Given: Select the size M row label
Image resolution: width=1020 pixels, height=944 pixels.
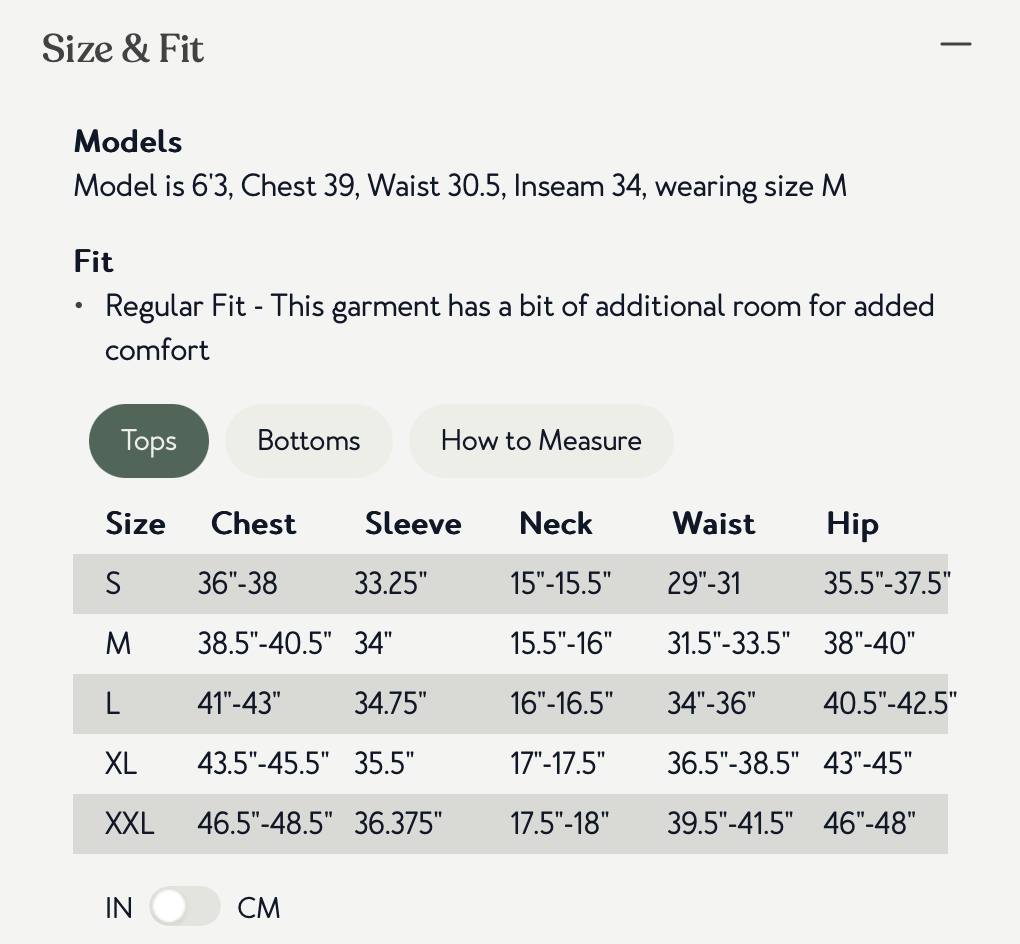Looking at the screenshot, I should click(x=118, y=643).
